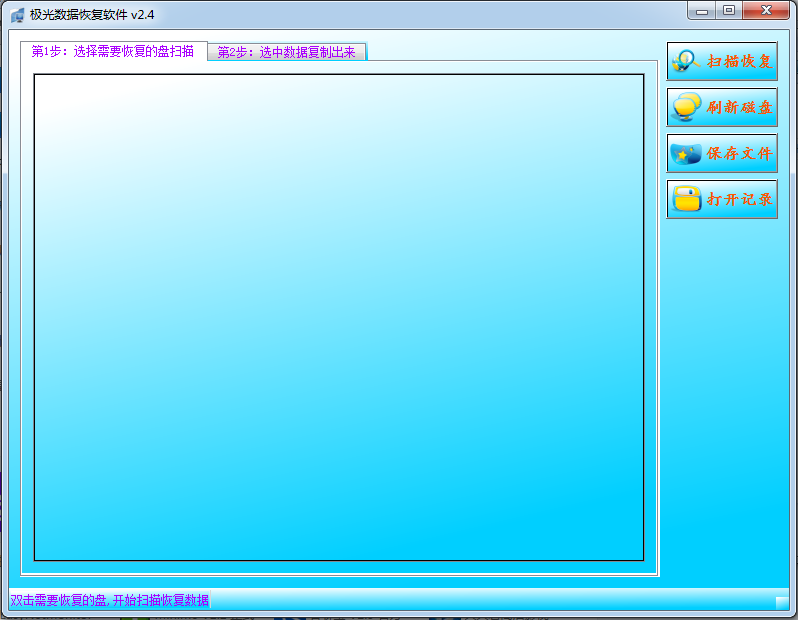This screenshot has width=798, height=620.
Task: Minimize the 极光数据恢复软件 window
Action: tap(702, 11)
